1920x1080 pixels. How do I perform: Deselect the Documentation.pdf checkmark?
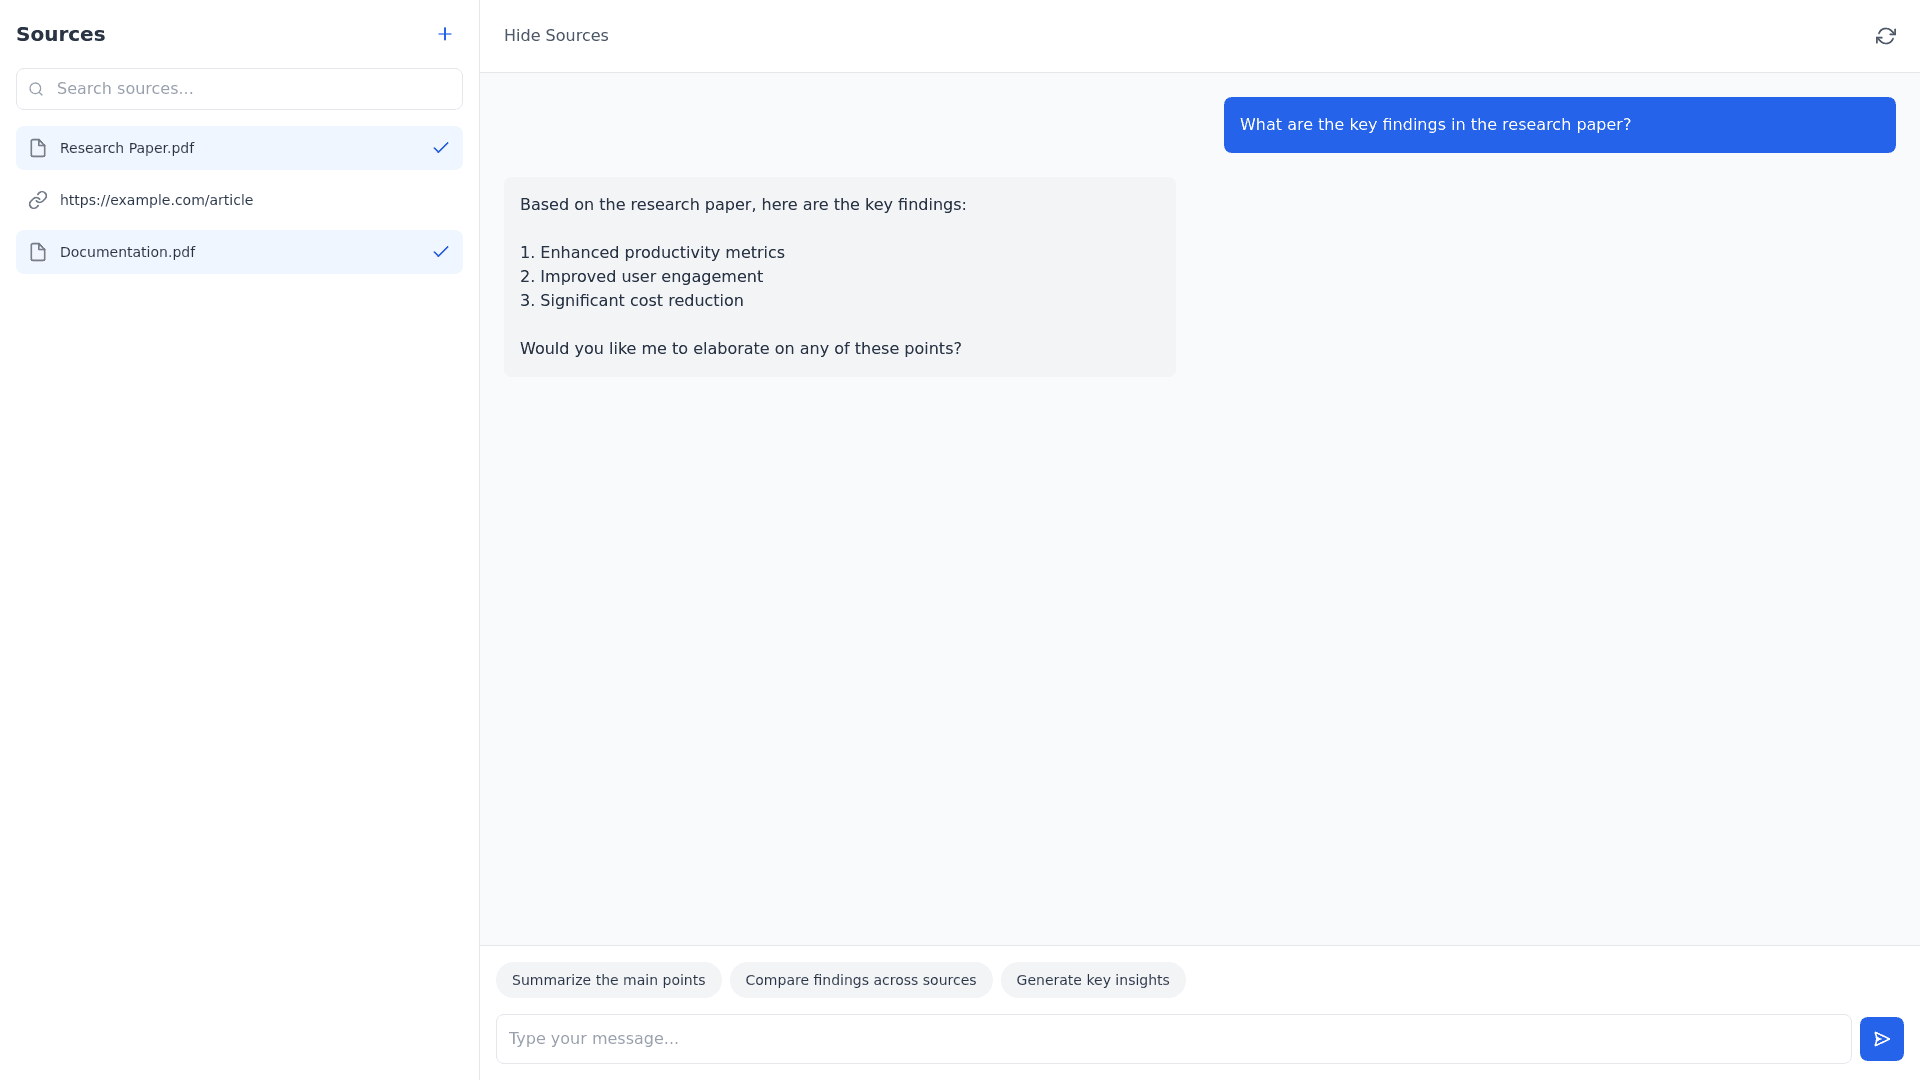click(441, 252)
